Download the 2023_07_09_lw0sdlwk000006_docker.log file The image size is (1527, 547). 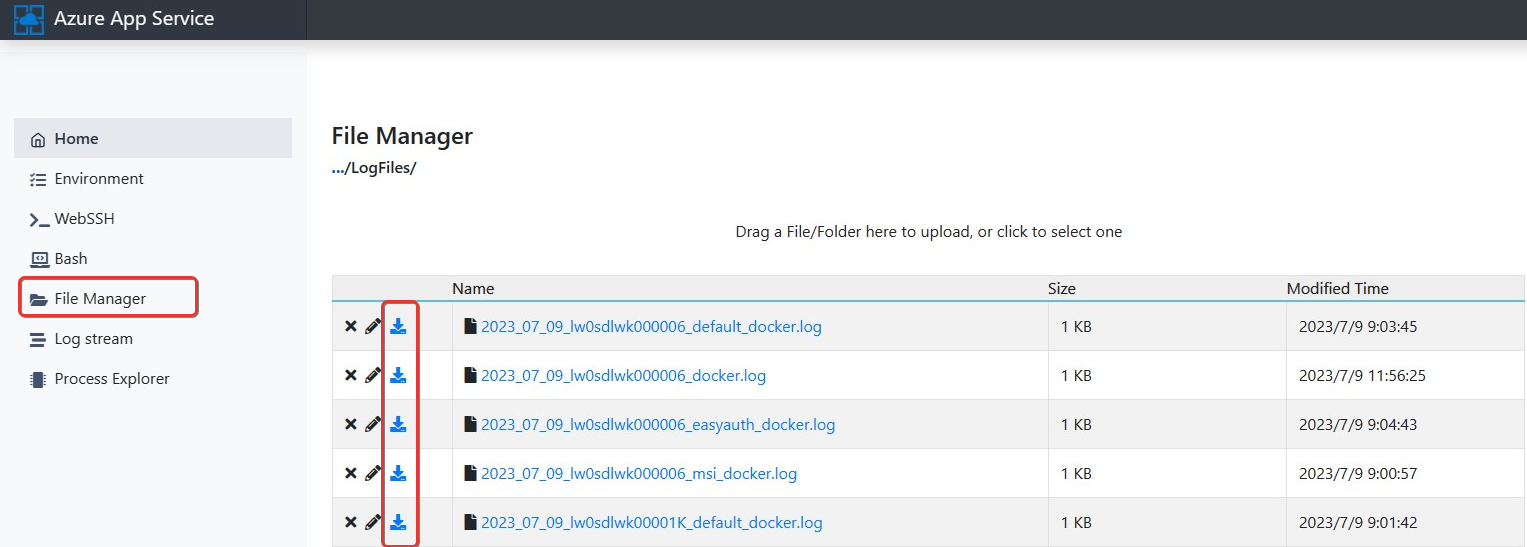click(x=398, y=376)
